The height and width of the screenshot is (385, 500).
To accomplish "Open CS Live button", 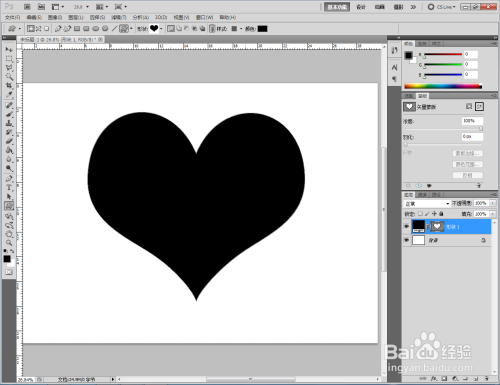I will point(442,7).
